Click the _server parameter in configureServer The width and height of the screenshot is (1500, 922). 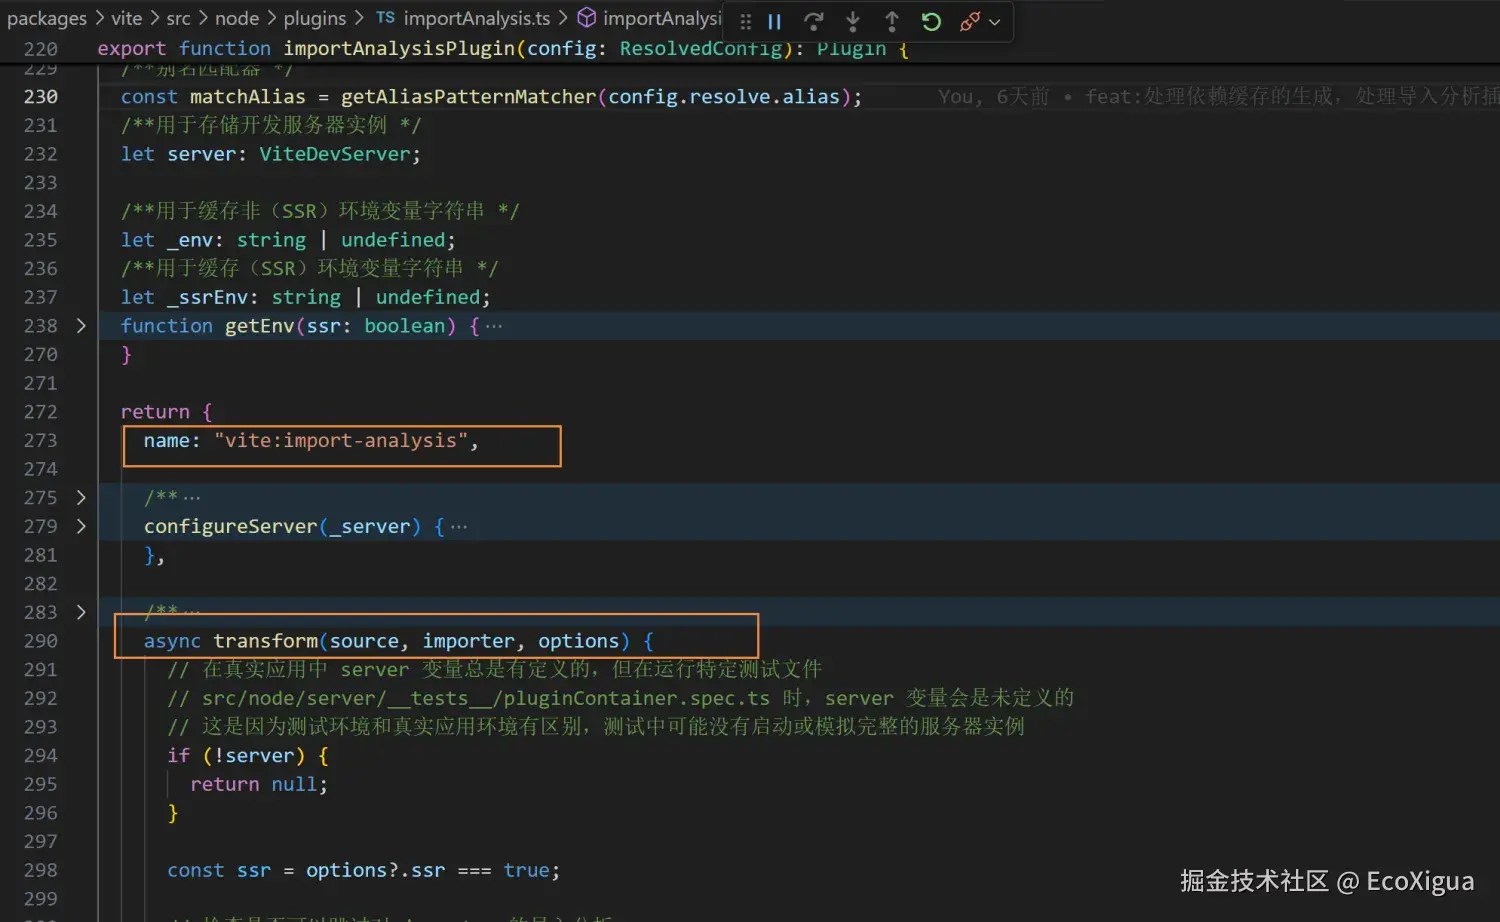pyautogui.click(x=370, y=527)
